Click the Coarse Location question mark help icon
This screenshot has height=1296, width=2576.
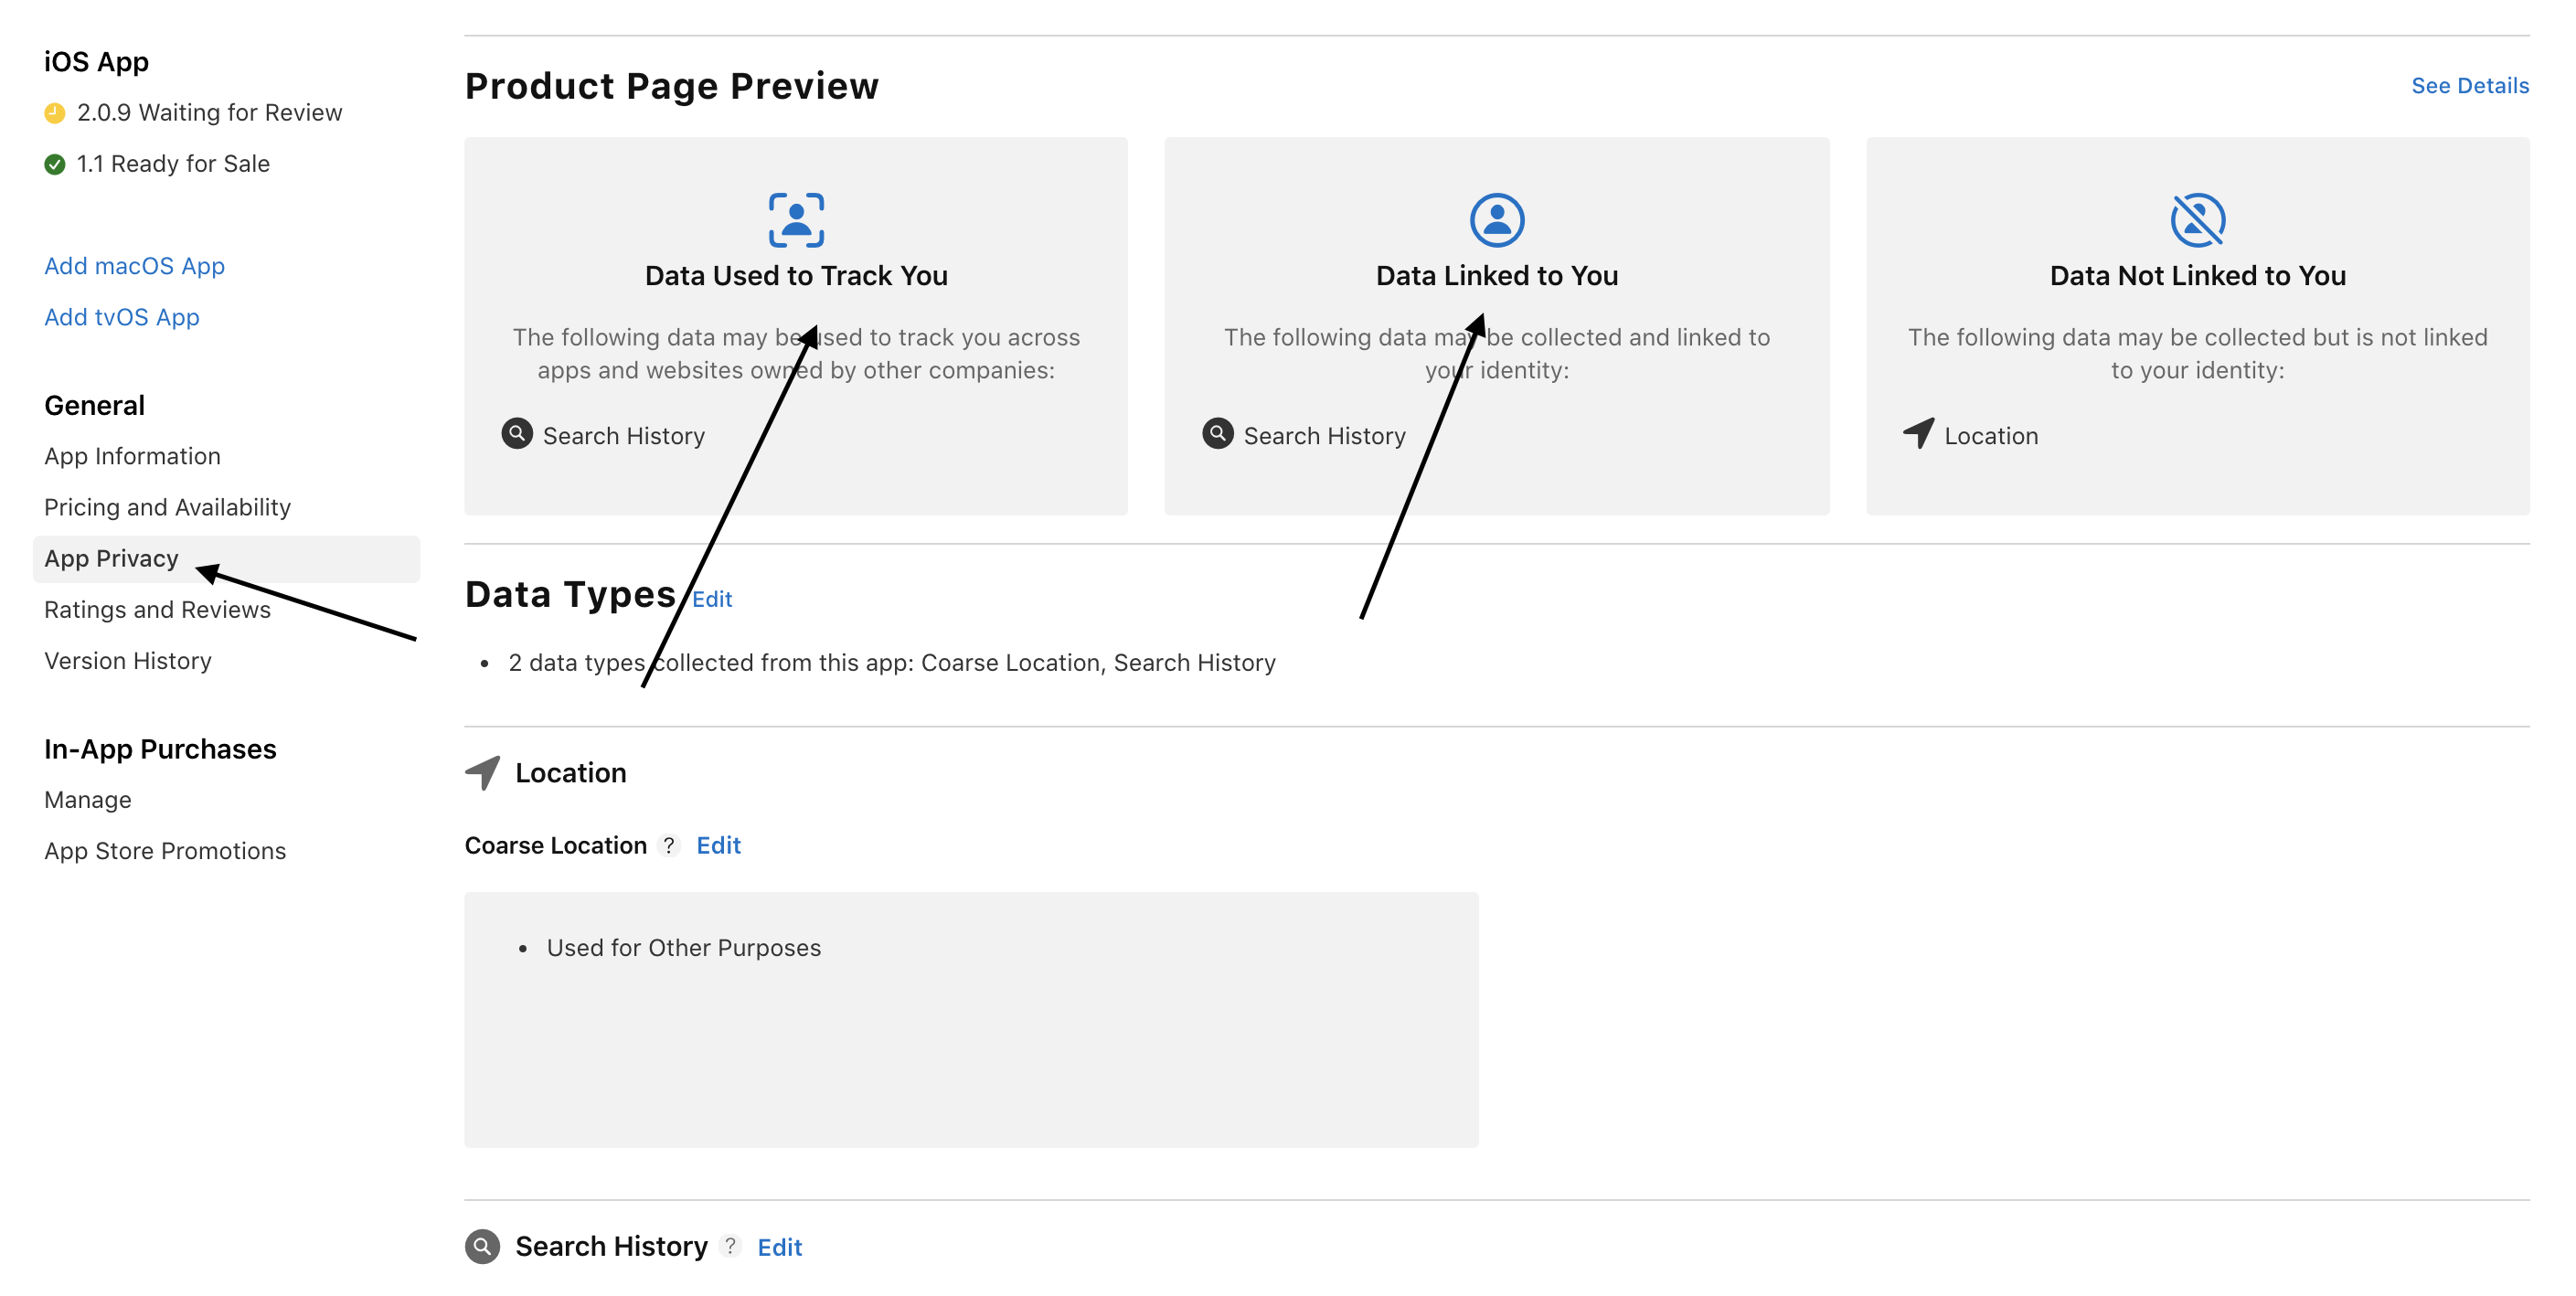click(669, 846)
